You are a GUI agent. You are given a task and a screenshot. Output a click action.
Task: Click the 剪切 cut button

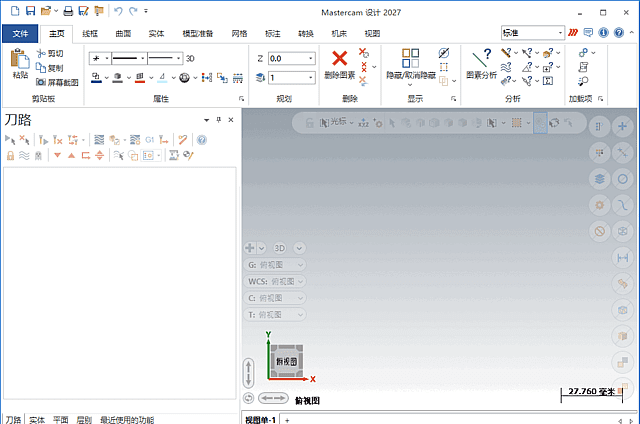50,53
